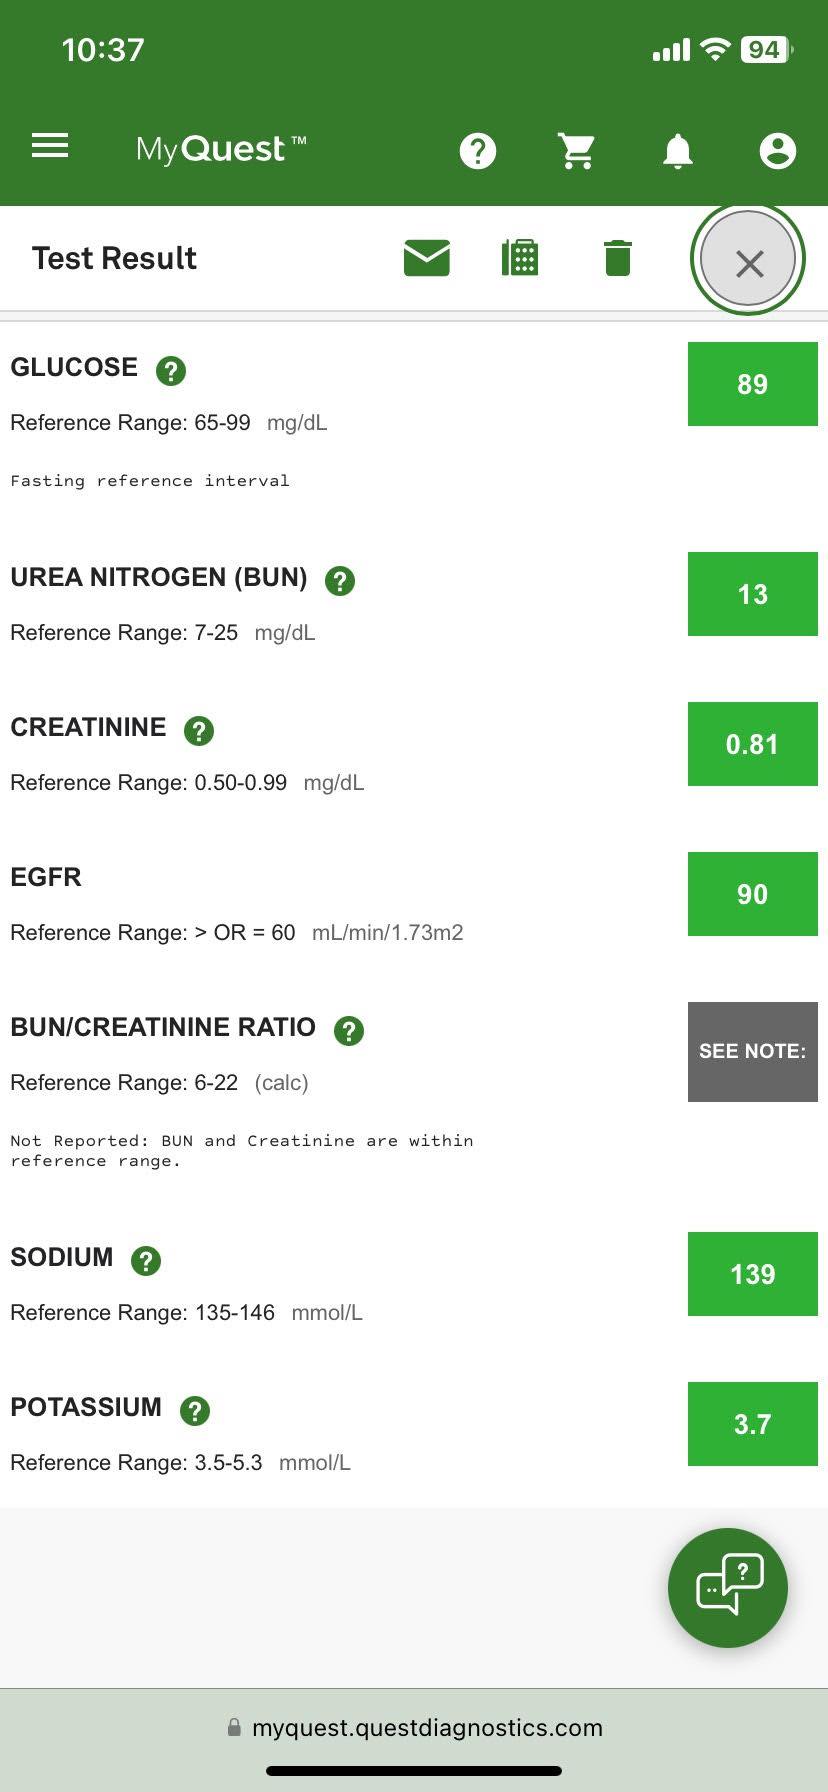828x1792 pixels.
Task: Show info about UREA NITROGEN (BUN)
Action: tap(340, 581)
